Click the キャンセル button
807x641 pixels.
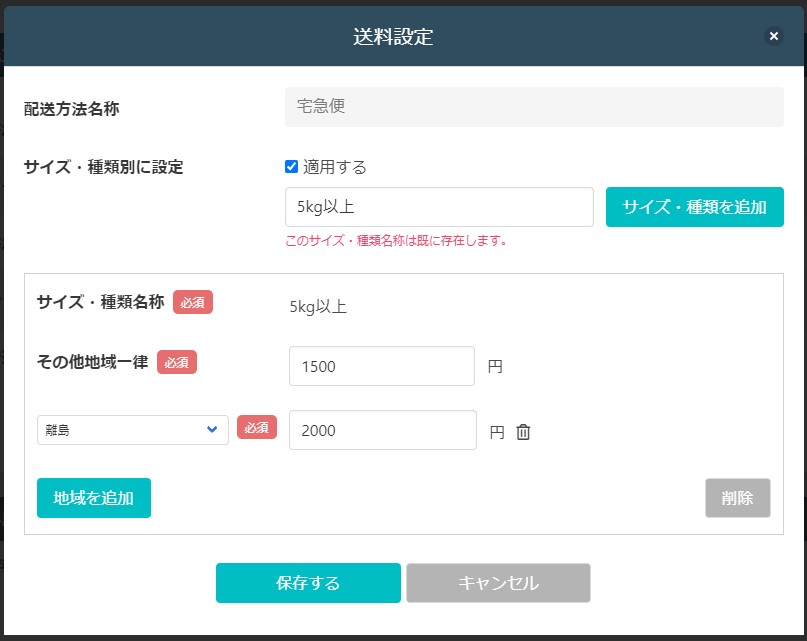tap(498, 583)
